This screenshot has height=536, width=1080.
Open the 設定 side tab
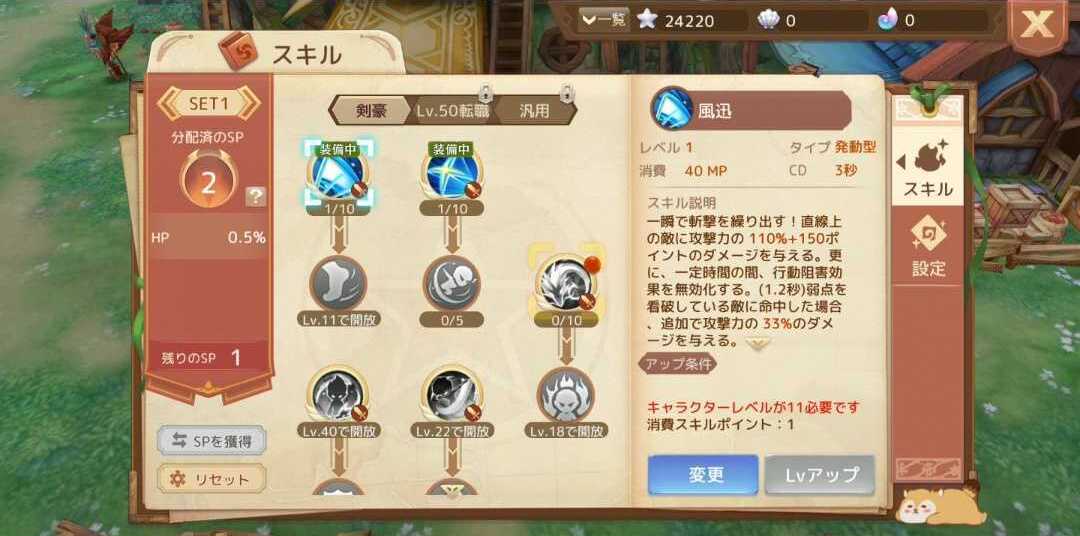pos(928,249)
